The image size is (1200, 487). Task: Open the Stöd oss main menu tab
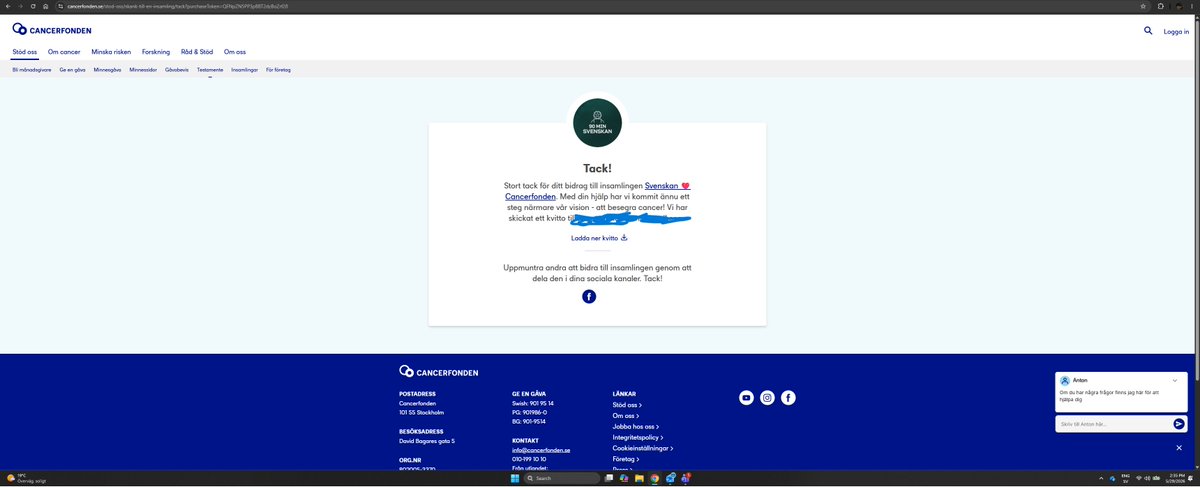(26, 51)
